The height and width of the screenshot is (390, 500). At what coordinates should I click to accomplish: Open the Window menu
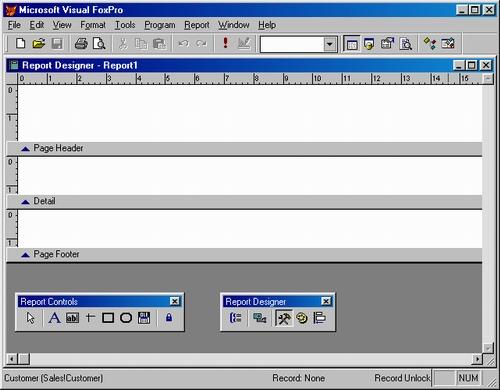[x=234, y=25]
